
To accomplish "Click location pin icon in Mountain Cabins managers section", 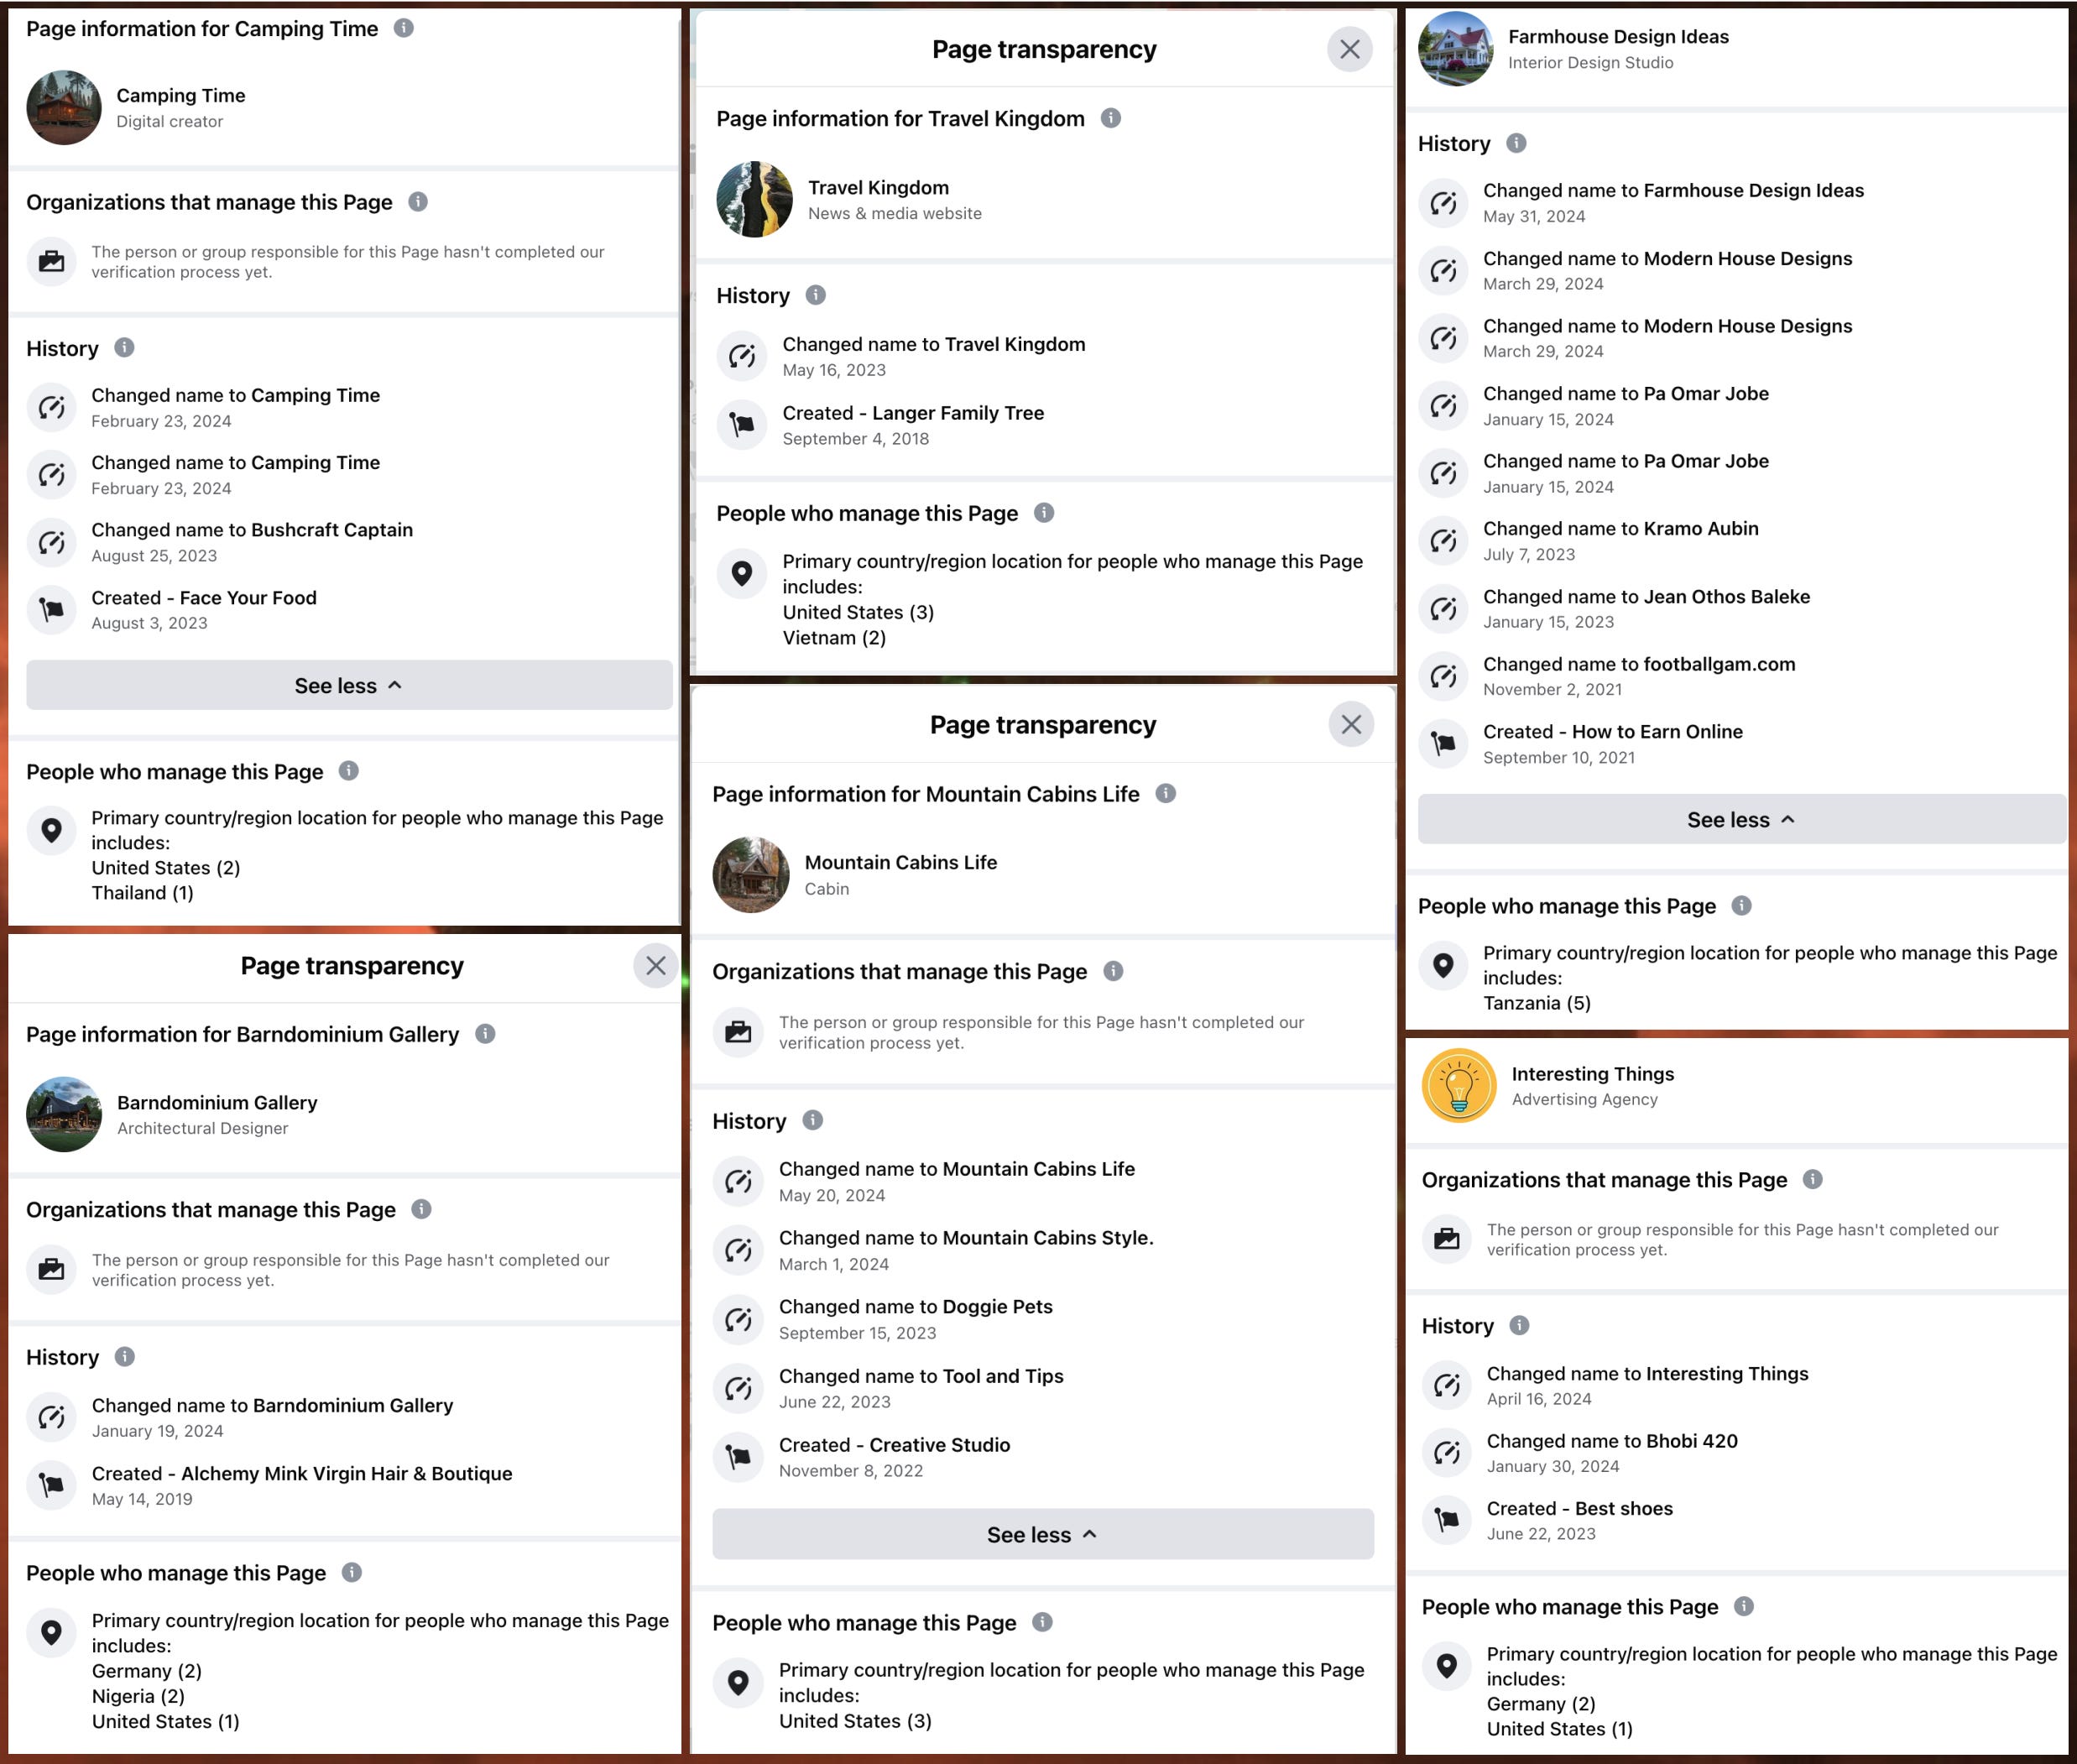I will click(x=738, y=1682).
